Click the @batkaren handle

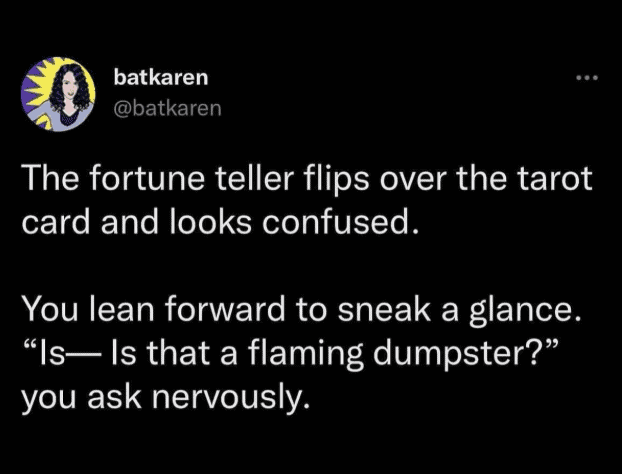point(168,105)
